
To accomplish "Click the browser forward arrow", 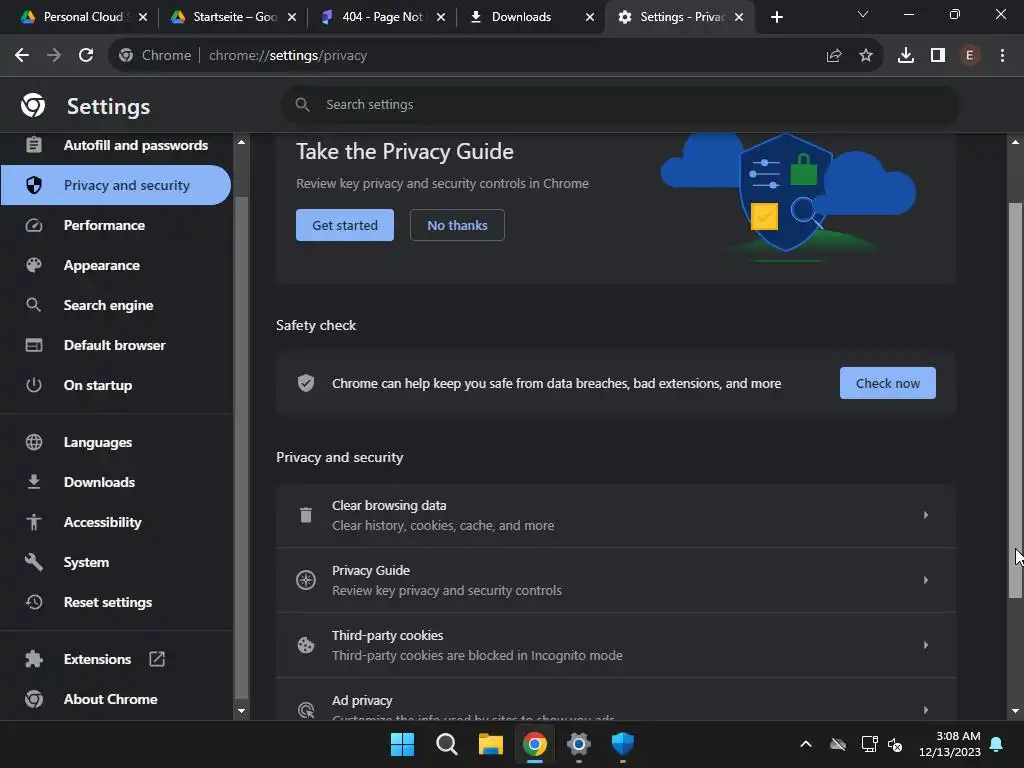I will (54, 56).
